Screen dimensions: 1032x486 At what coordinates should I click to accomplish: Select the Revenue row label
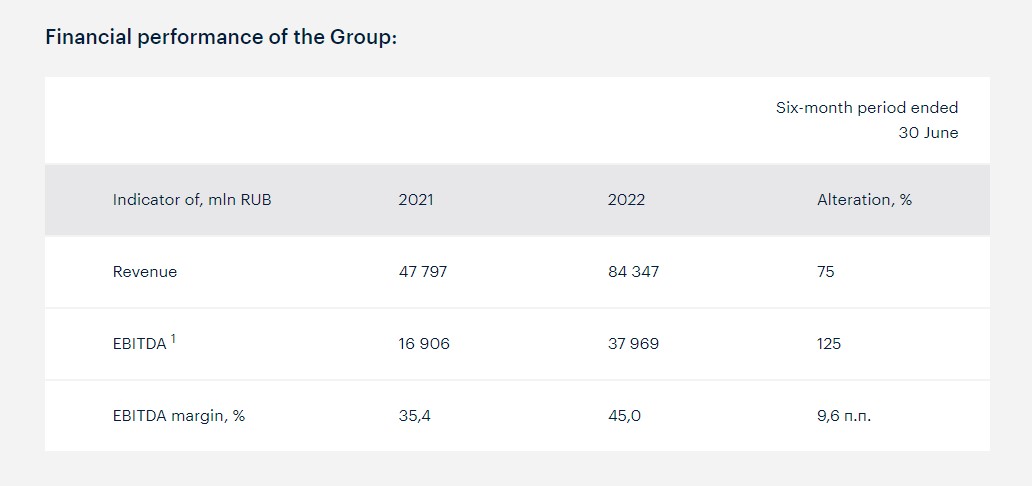[145, 271]
